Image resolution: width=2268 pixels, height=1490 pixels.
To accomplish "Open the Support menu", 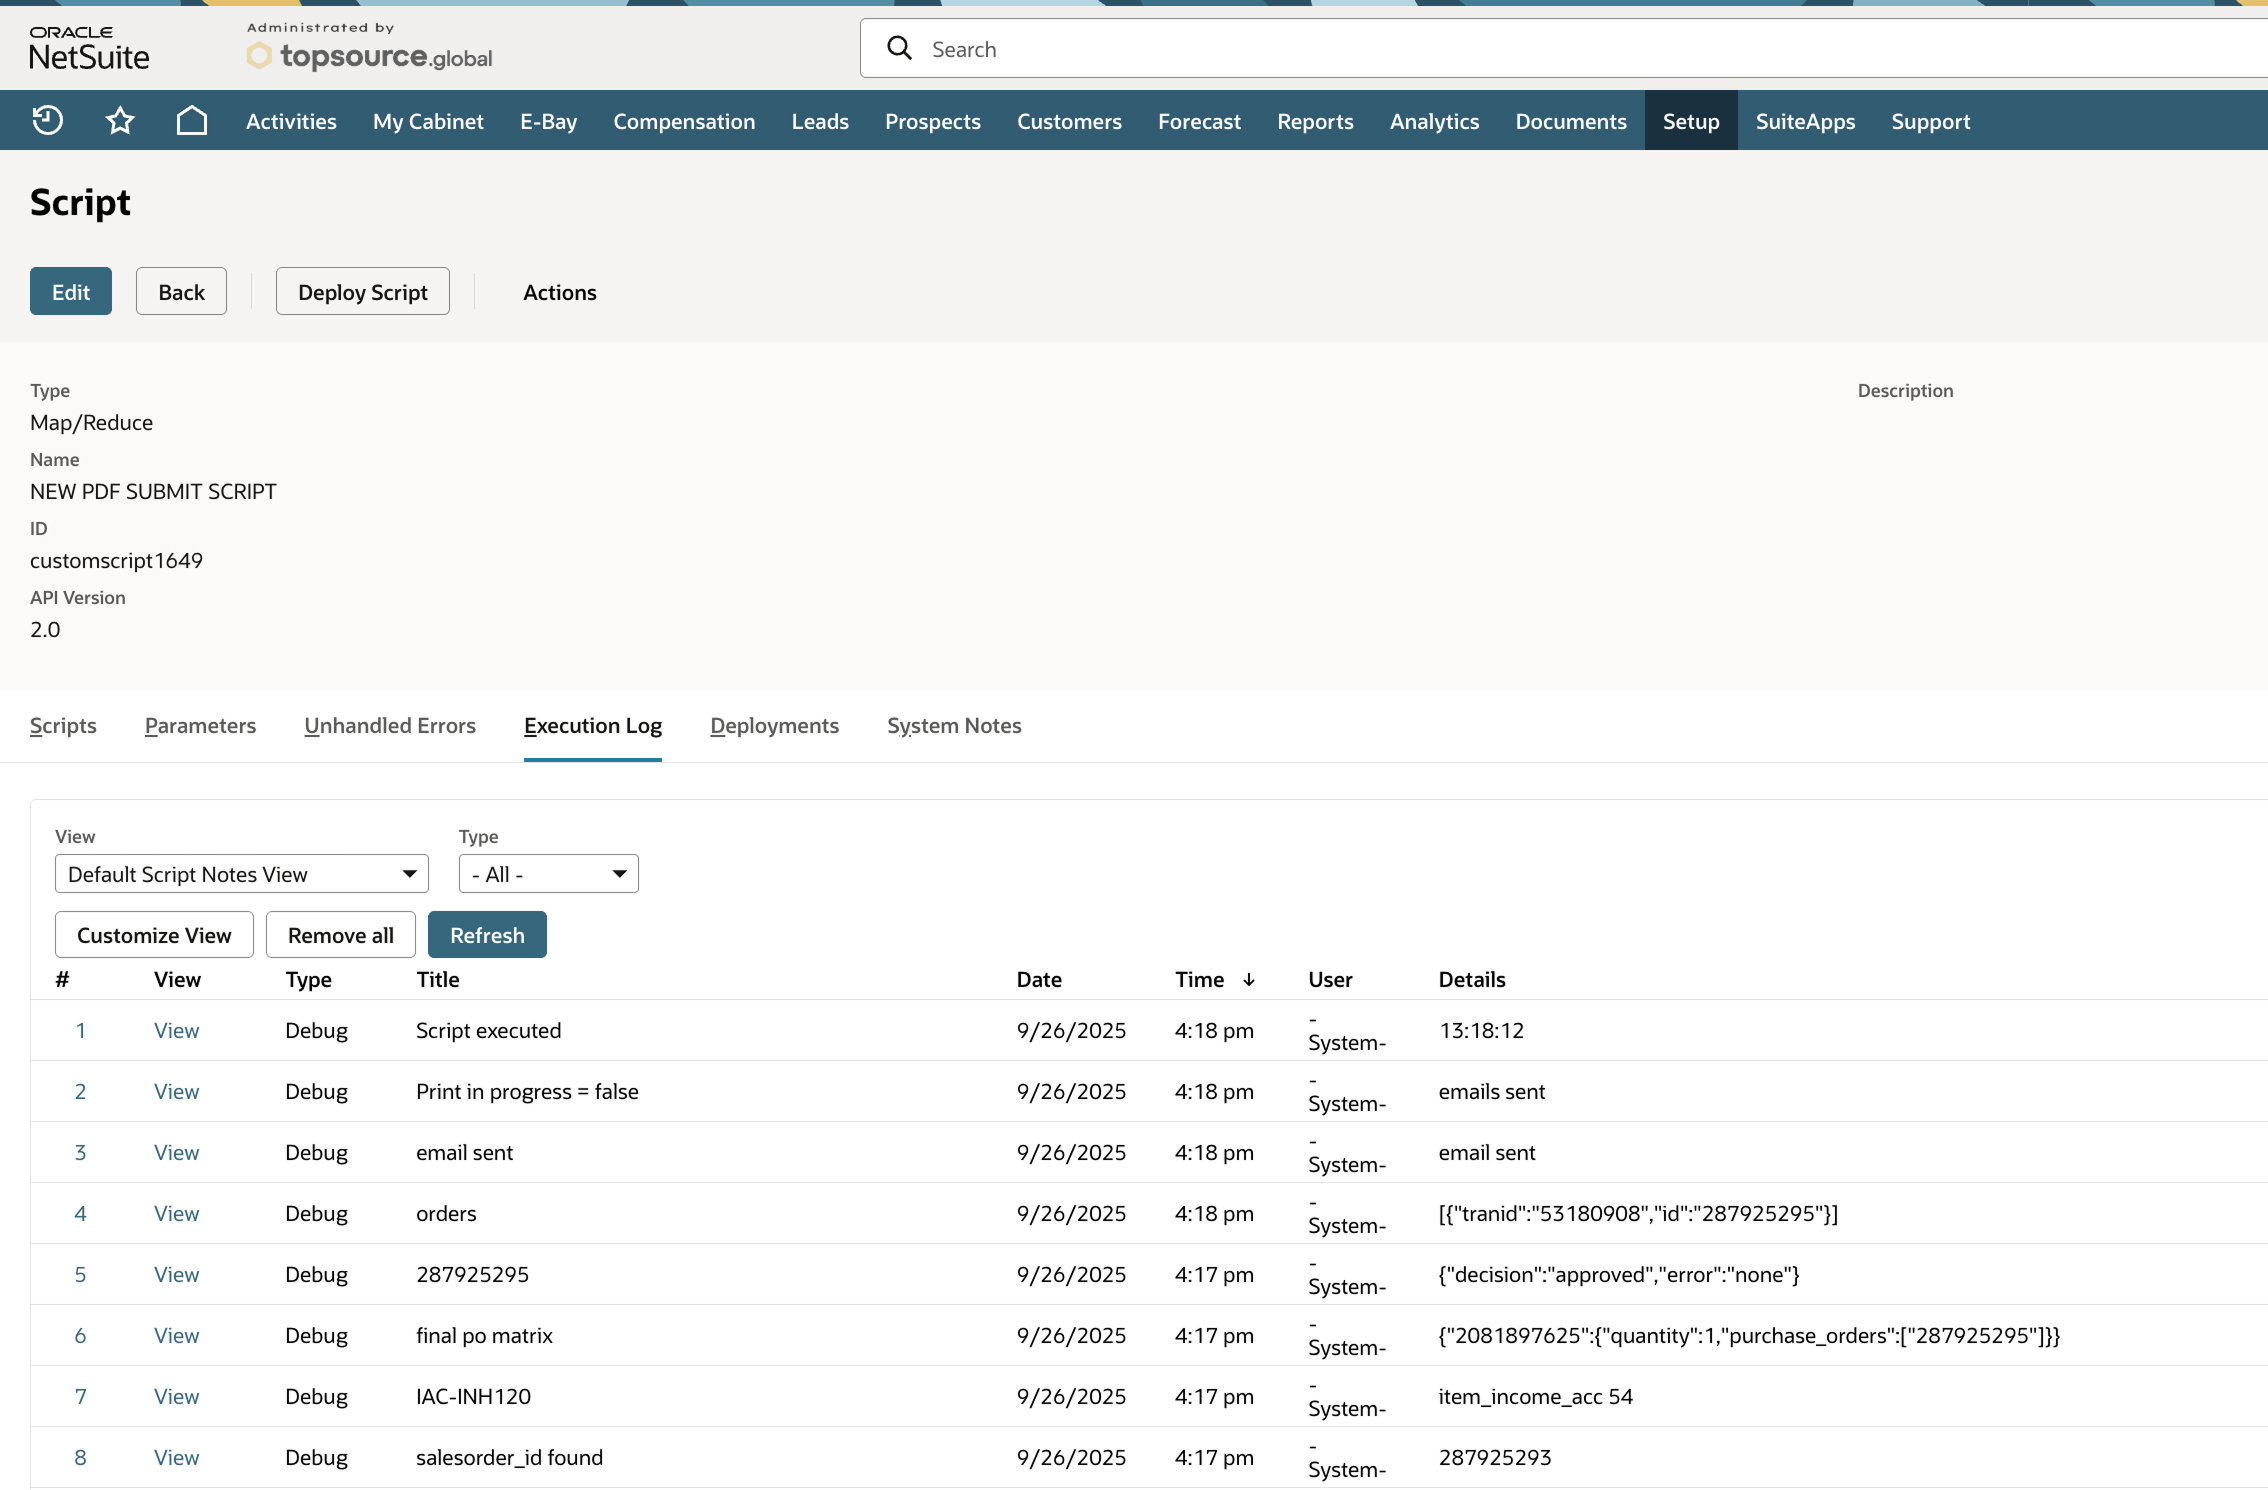I will (1930, 121).
